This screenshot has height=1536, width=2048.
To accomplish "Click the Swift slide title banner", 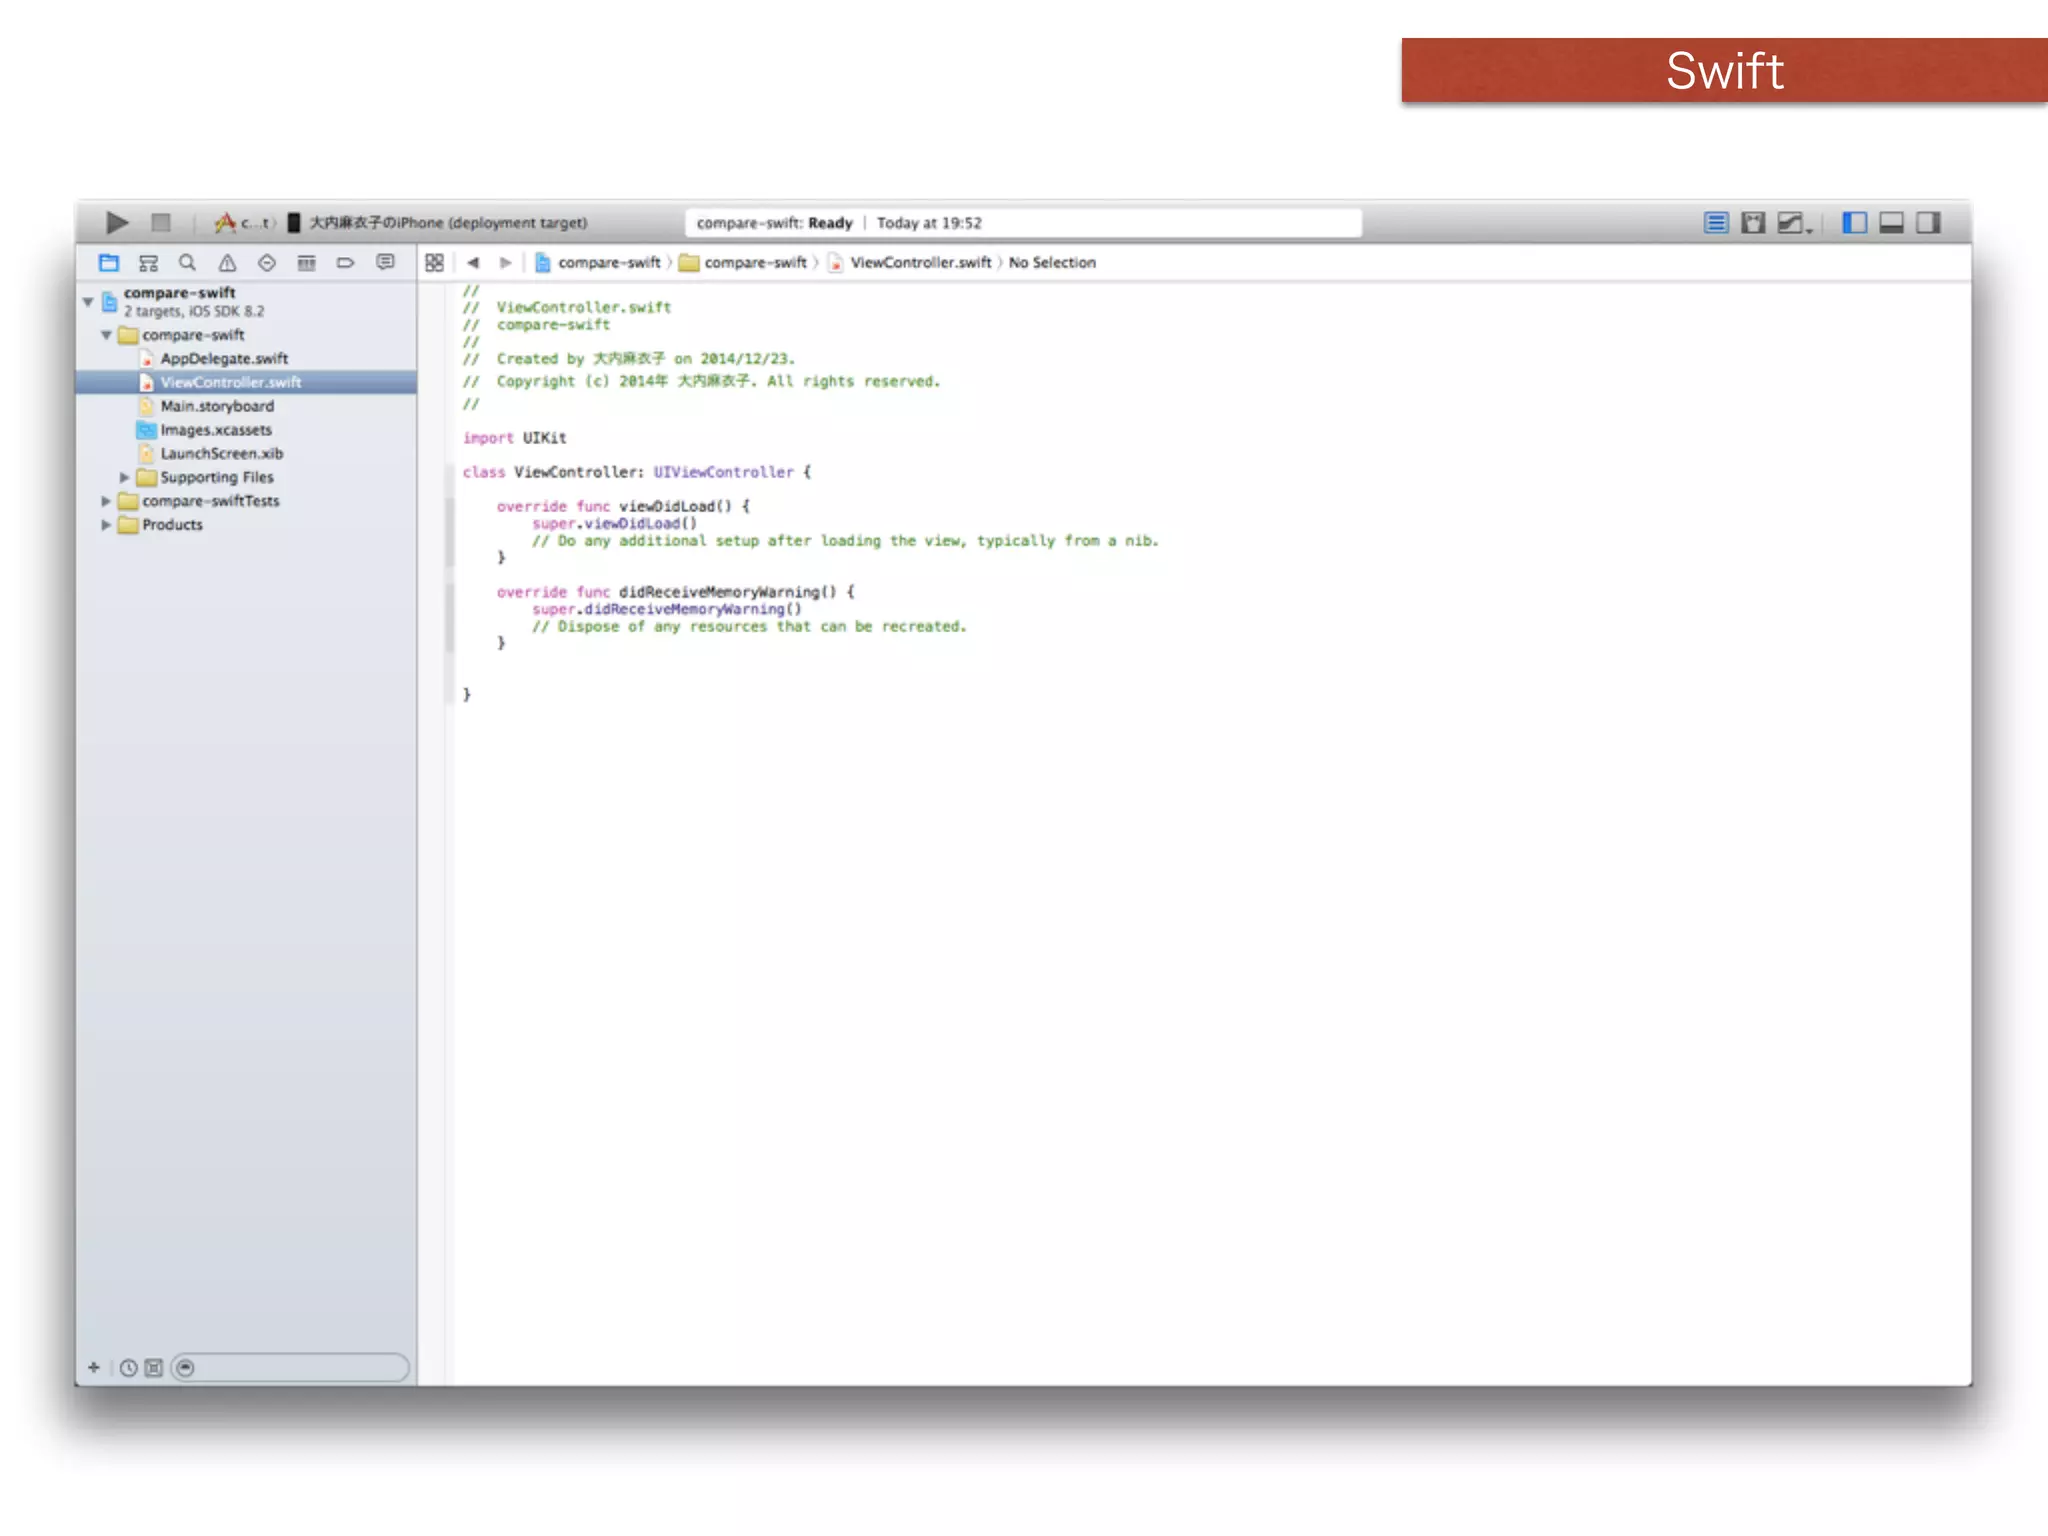I will (1724, 71).
